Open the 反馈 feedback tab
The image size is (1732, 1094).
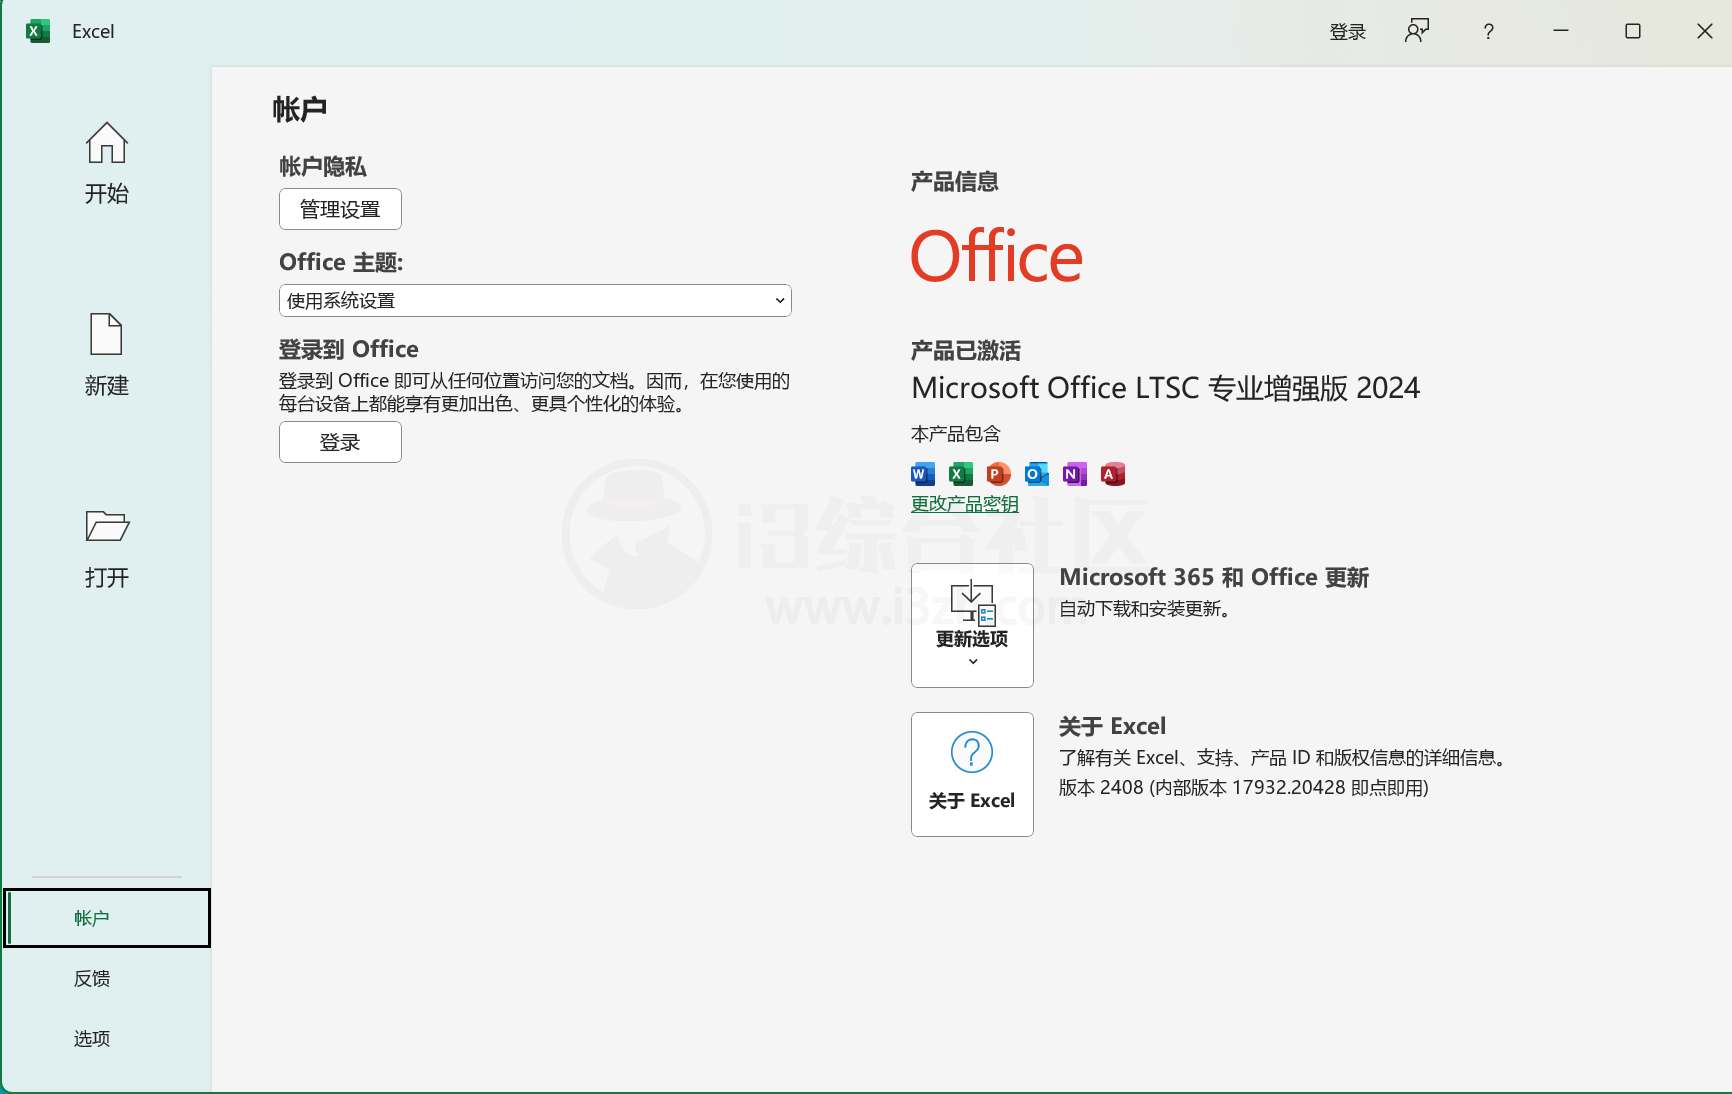click(x=92, y=979)
